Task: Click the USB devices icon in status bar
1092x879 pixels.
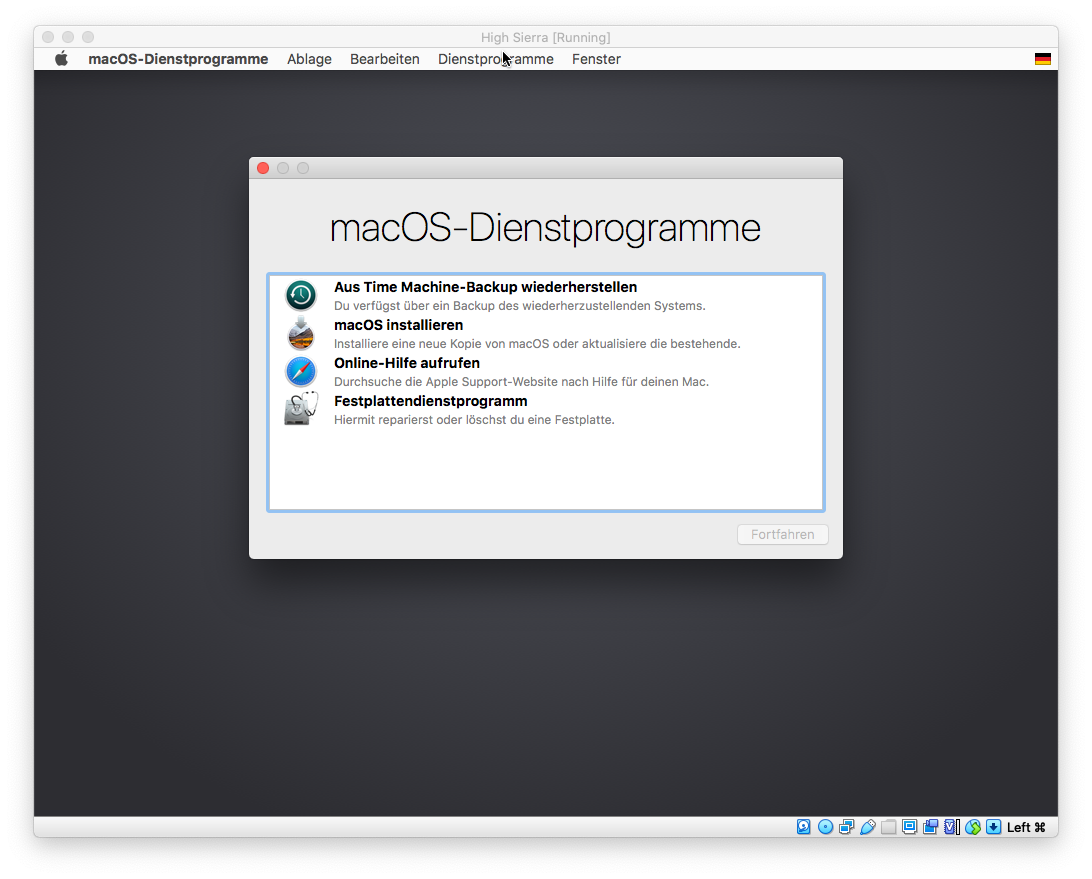Action: 867,827
